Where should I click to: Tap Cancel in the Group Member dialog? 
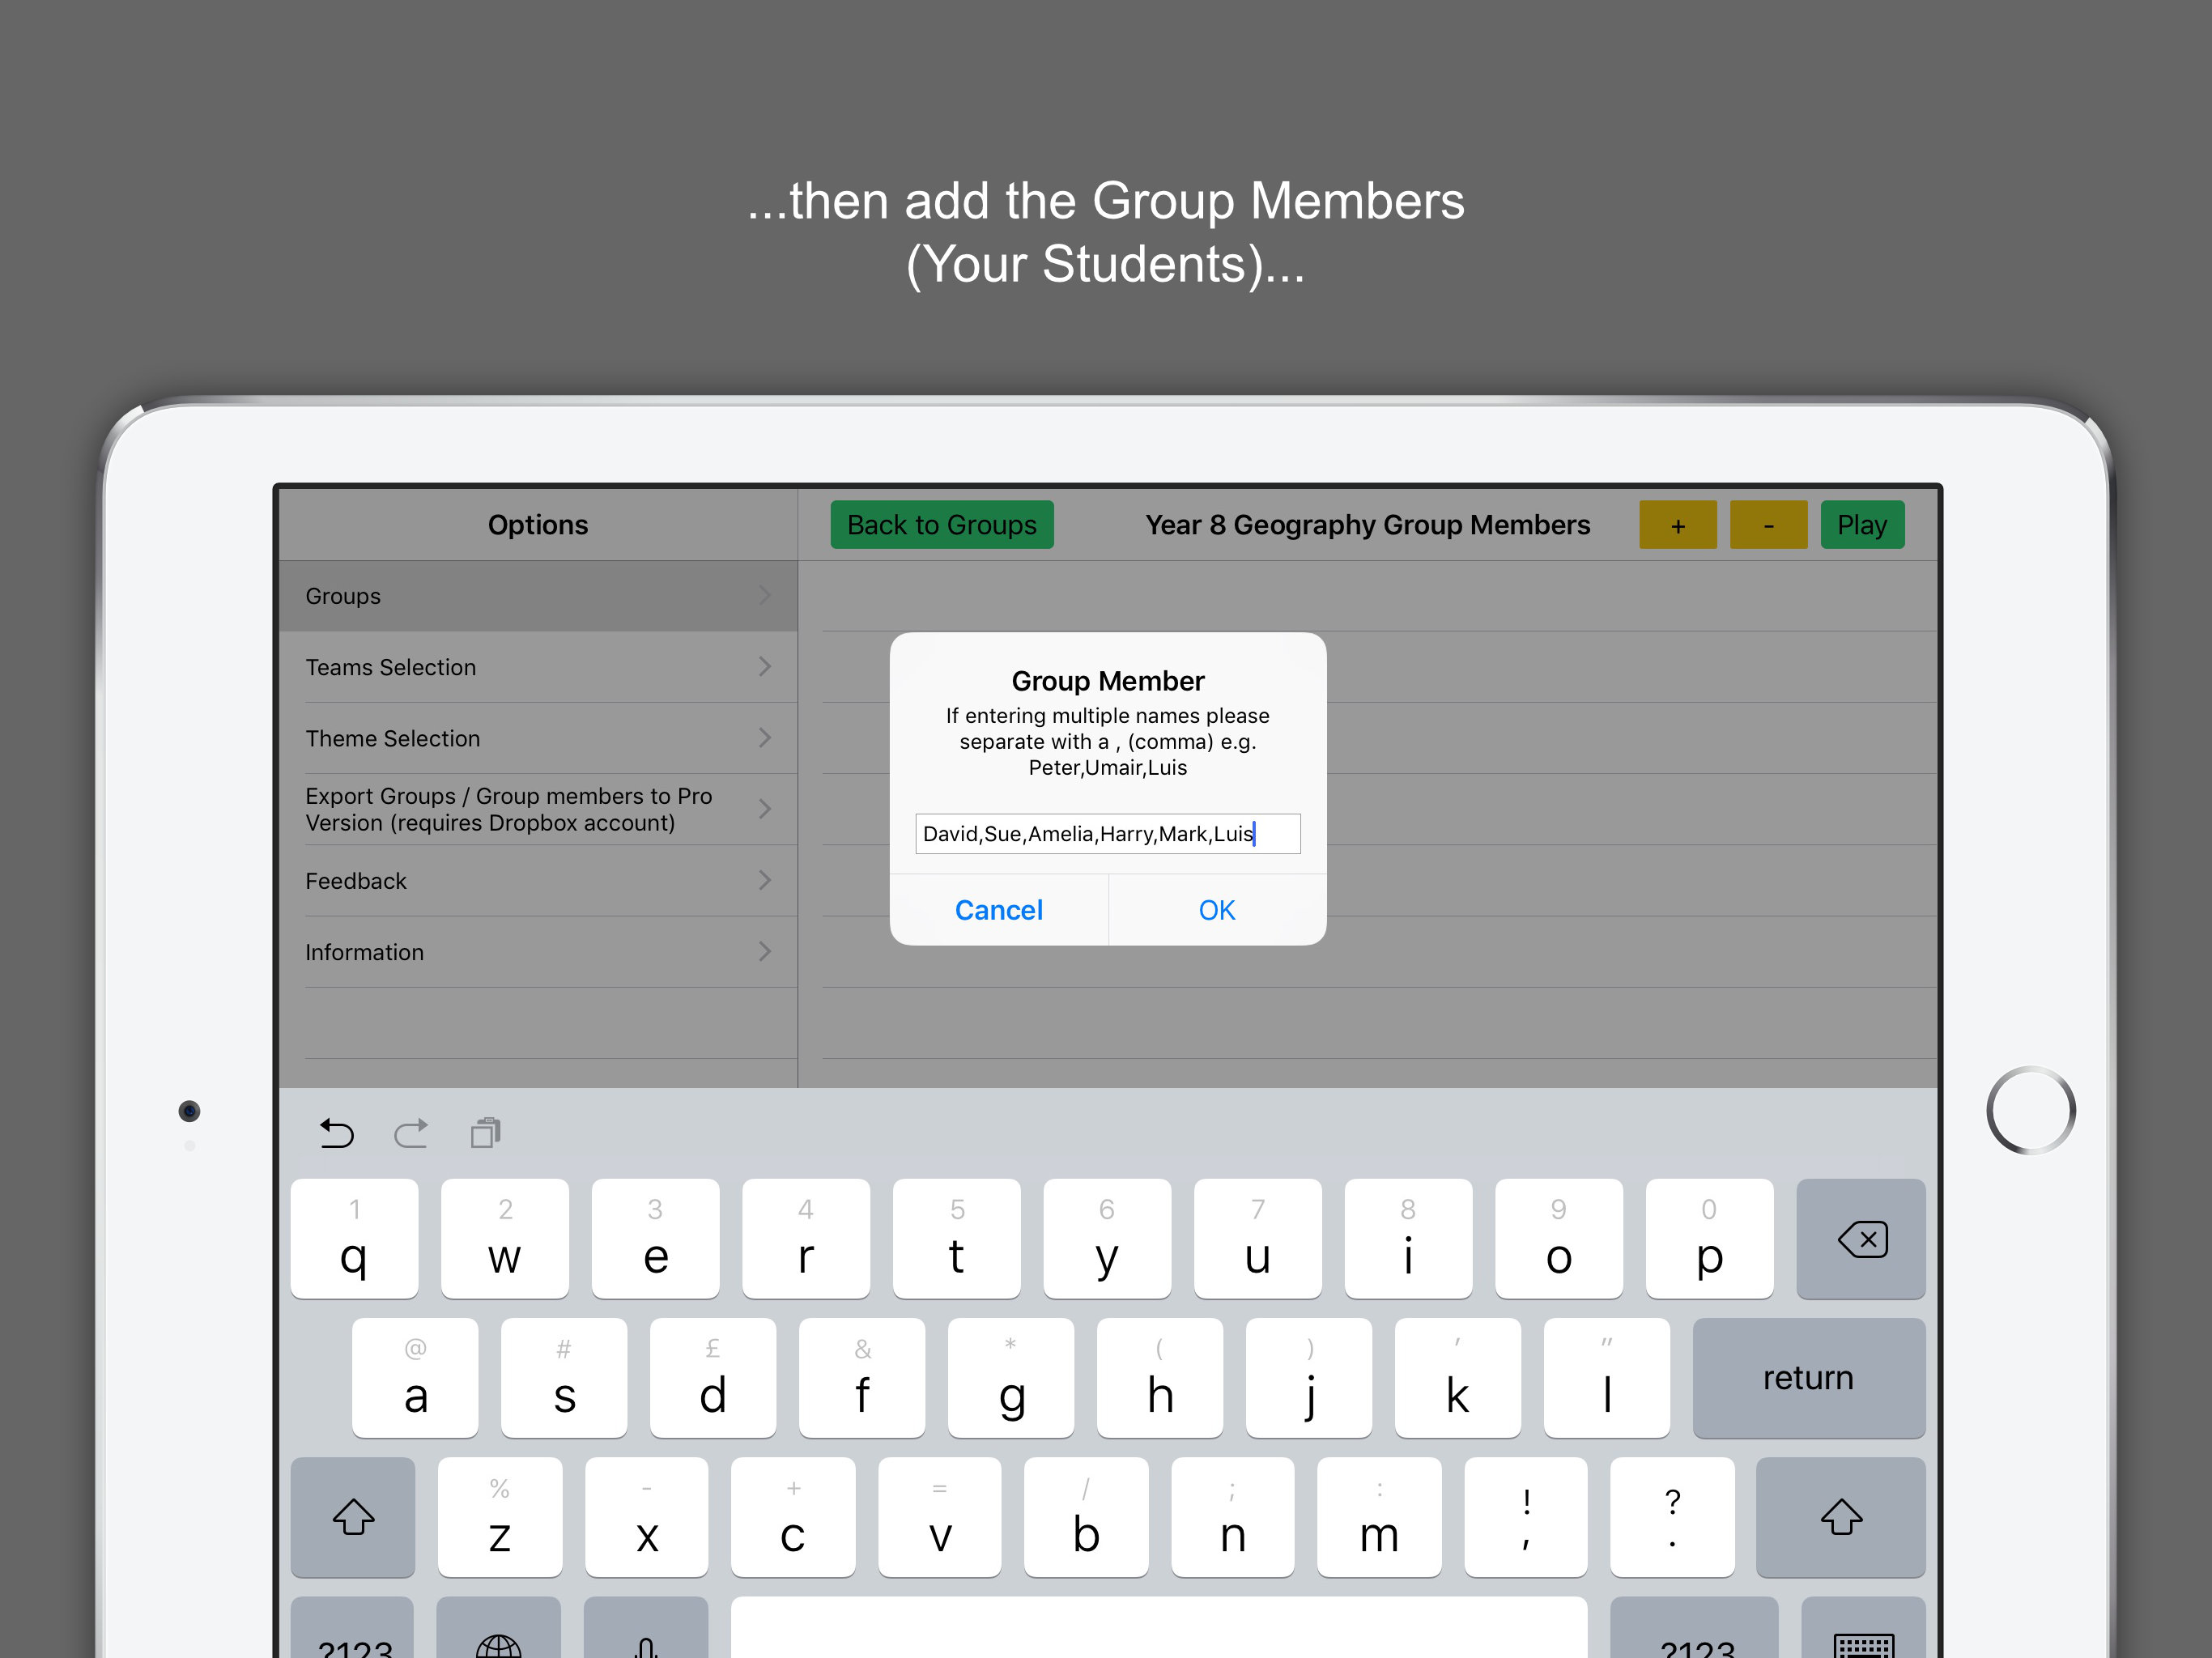coord(998,910)
